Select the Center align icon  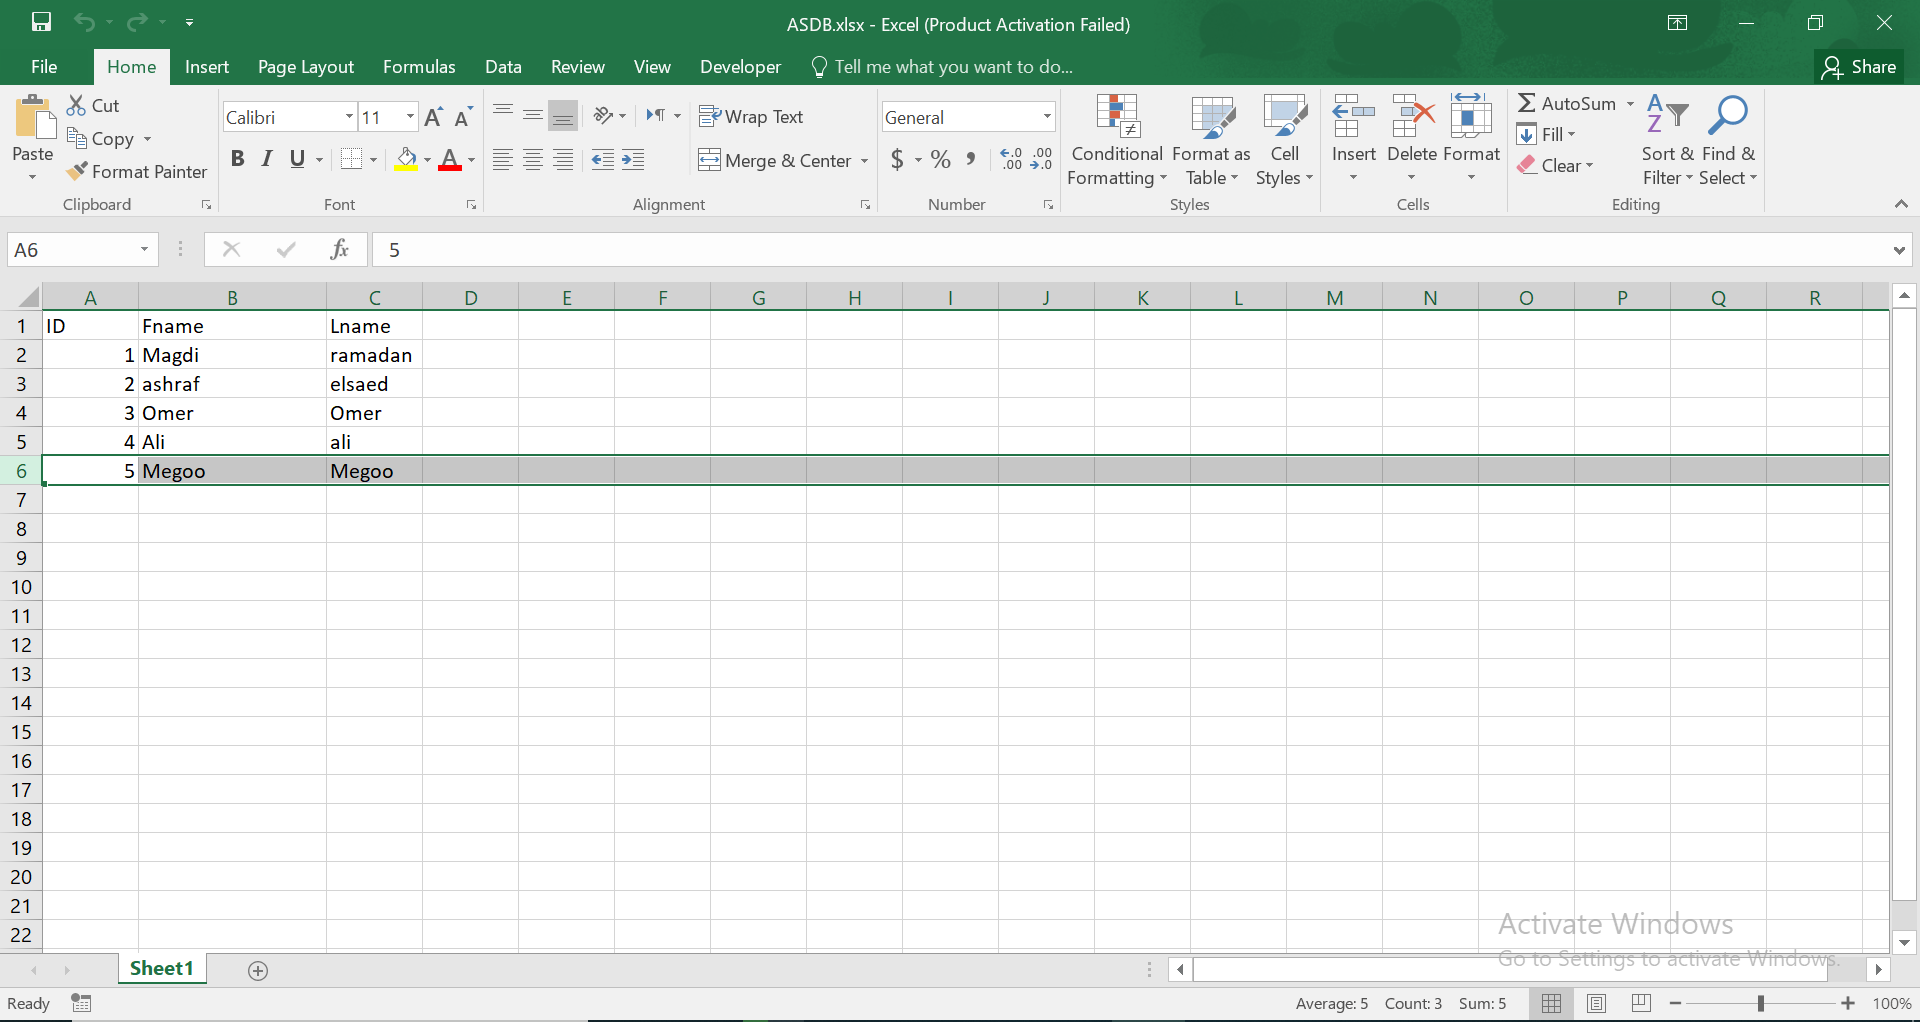[x=533, y=160]
